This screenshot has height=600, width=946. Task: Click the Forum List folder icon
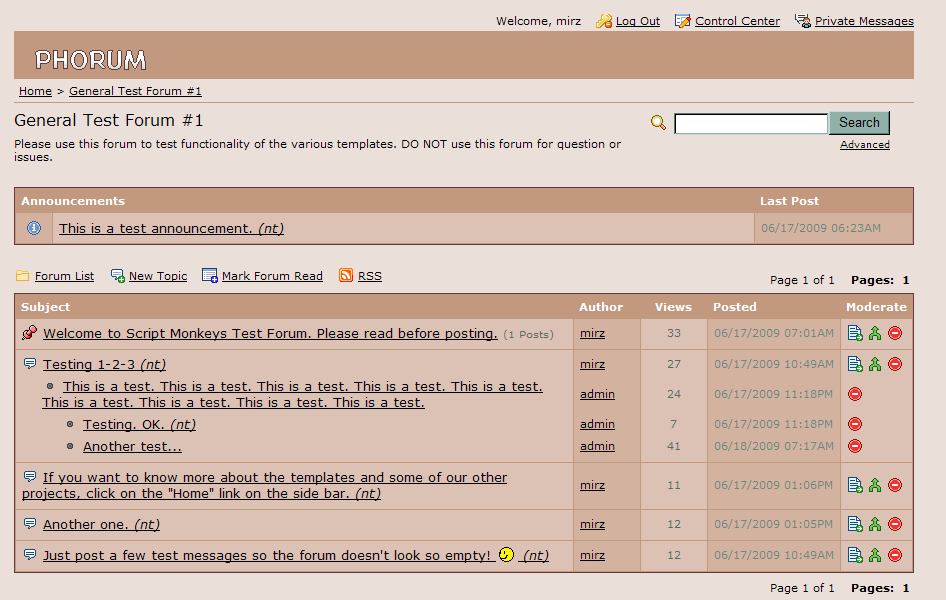tap(22, 276)
